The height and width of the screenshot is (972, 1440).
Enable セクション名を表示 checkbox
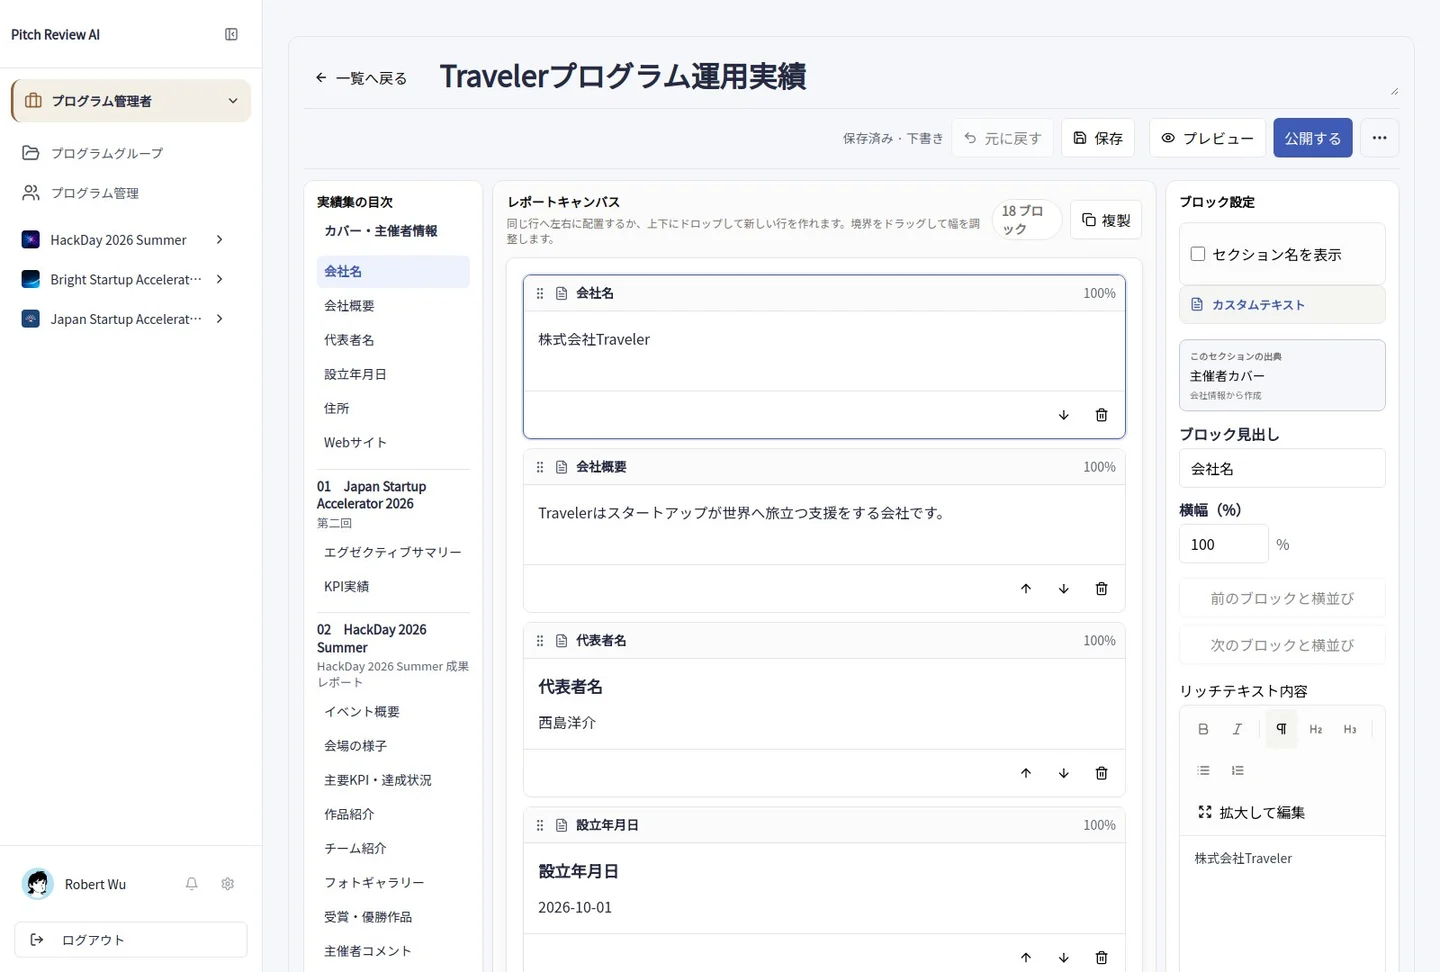(1198, 254)
